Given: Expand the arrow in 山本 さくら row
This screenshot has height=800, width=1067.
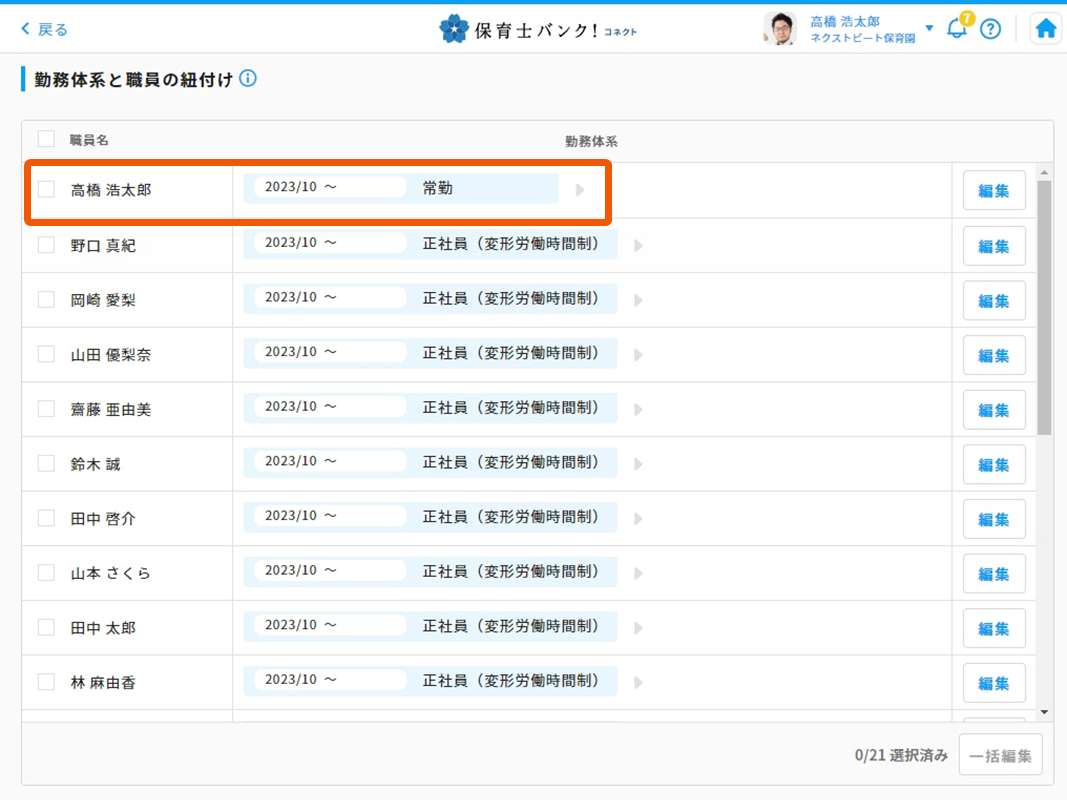Looking at the screenshot, I should tap(639, 573).
